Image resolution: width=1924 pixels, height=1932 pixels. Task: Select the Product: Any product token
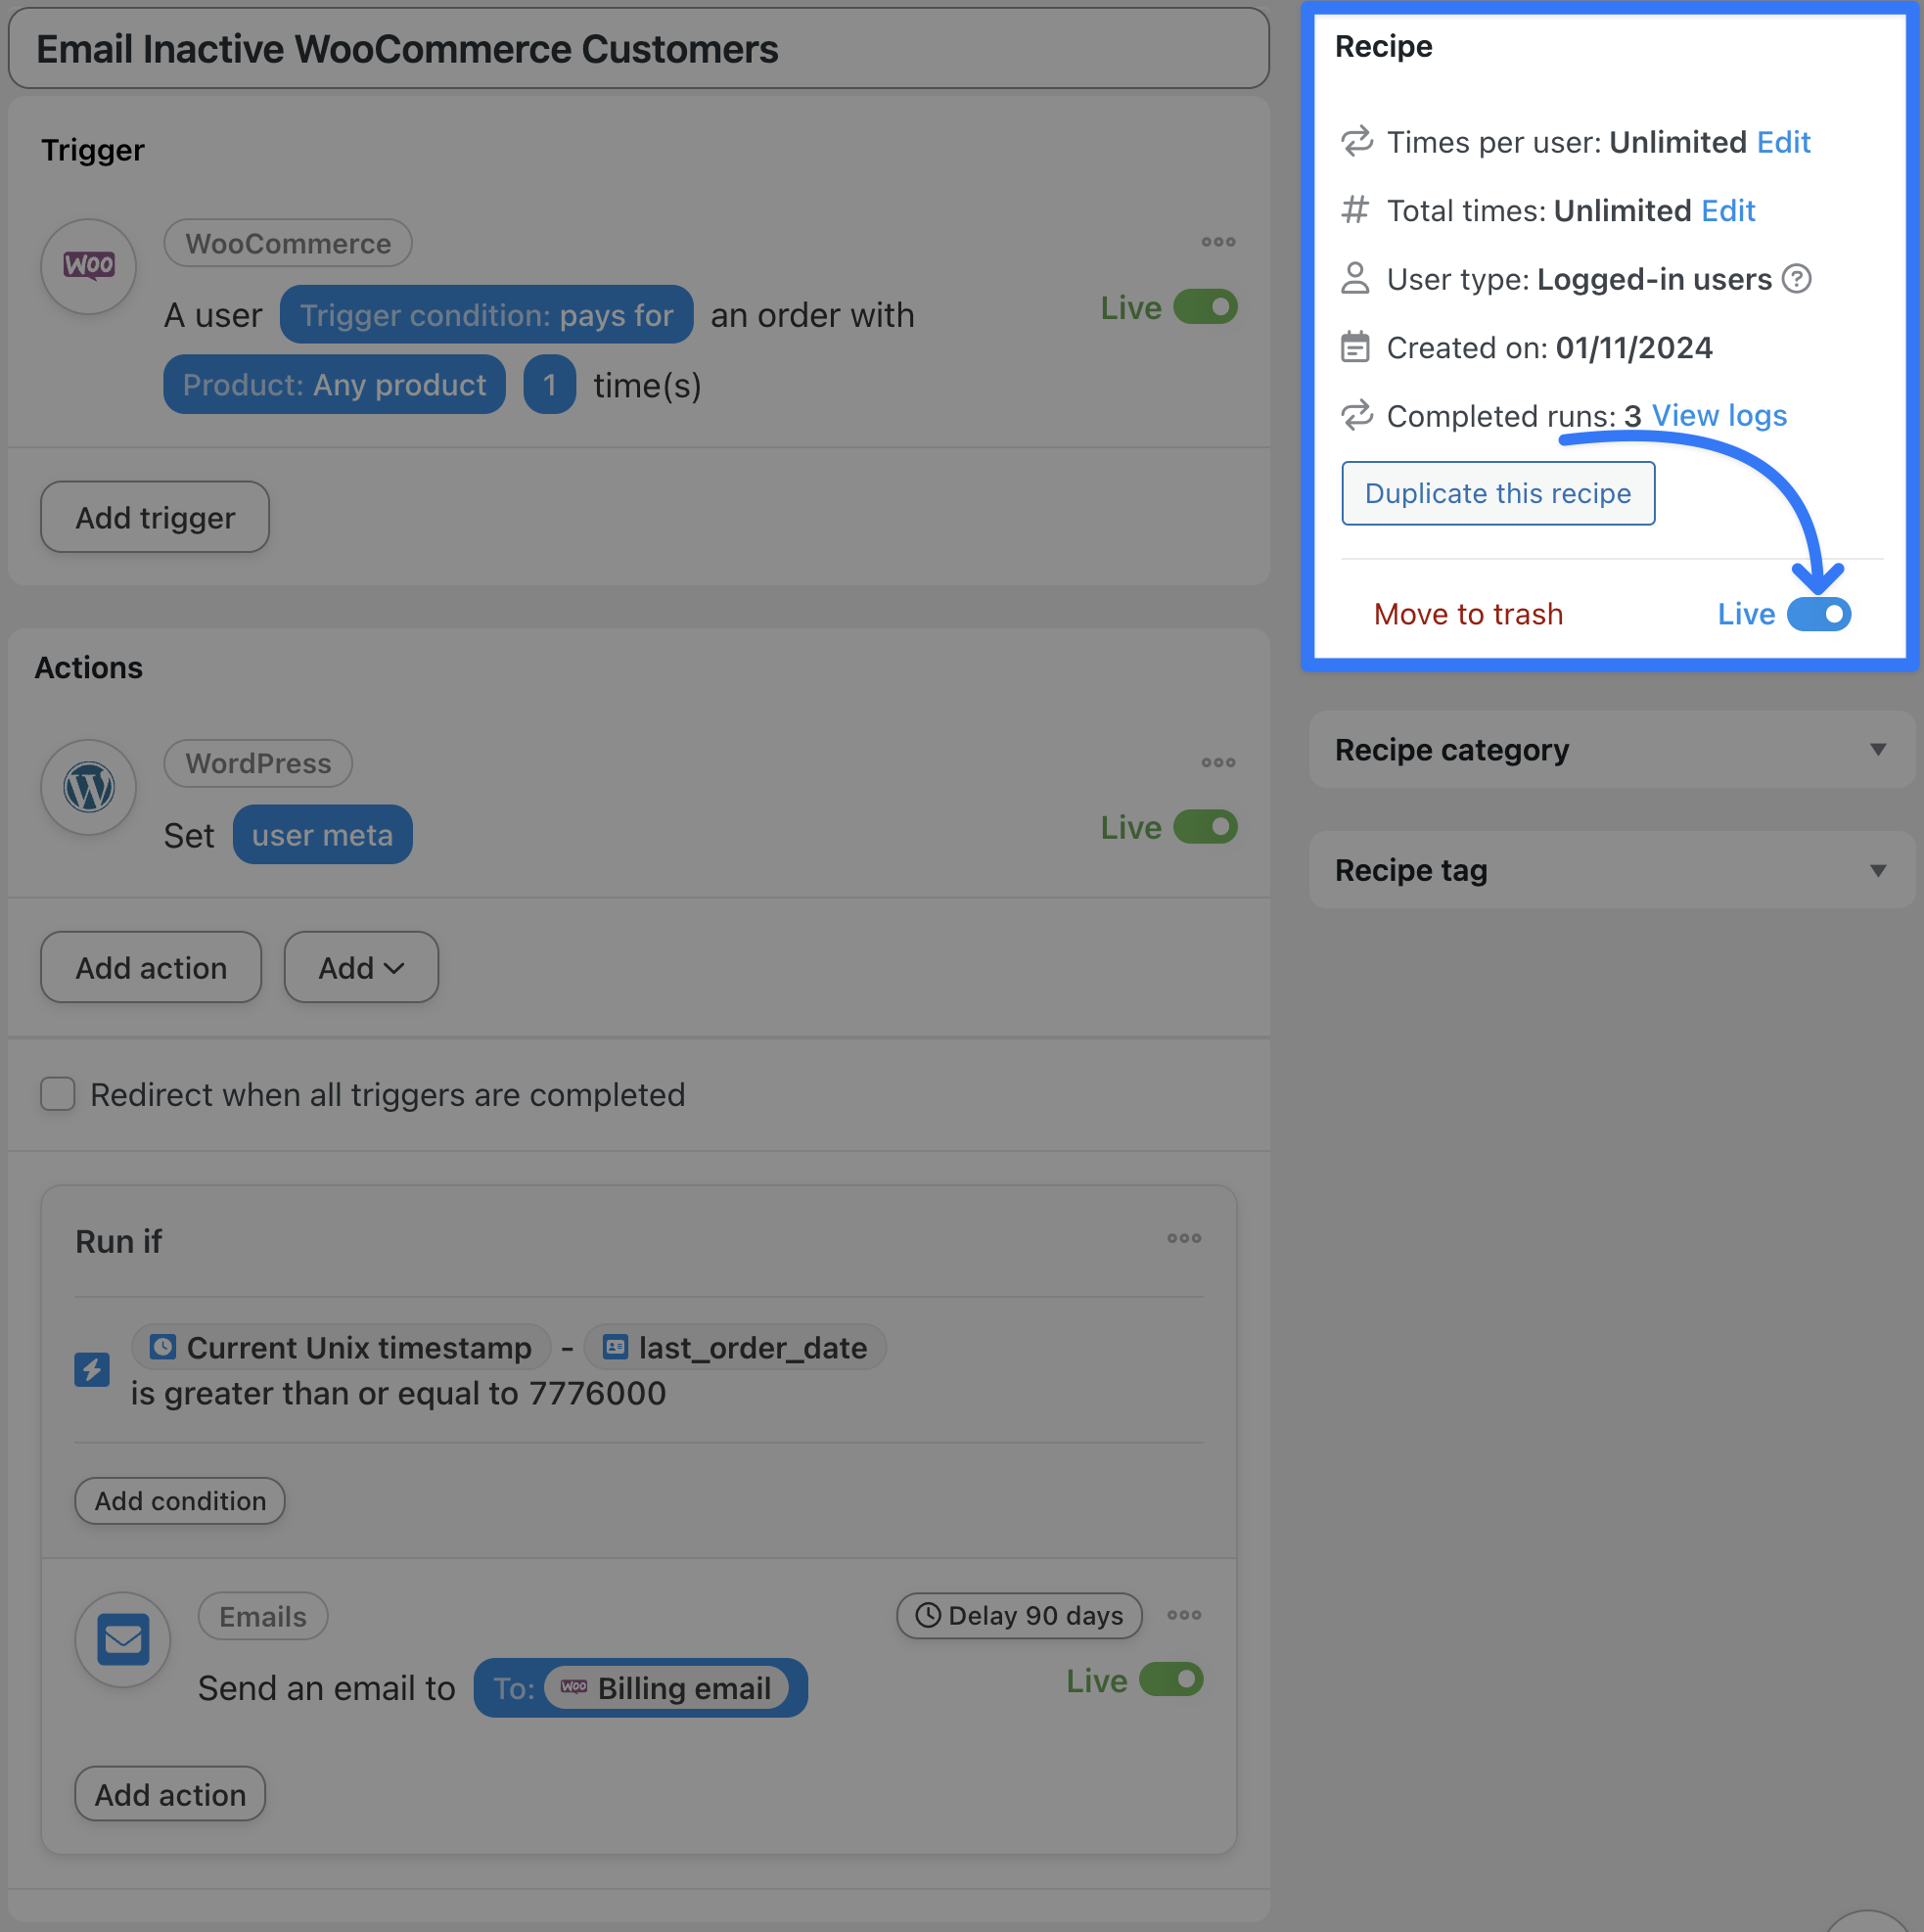coord(334,385)
